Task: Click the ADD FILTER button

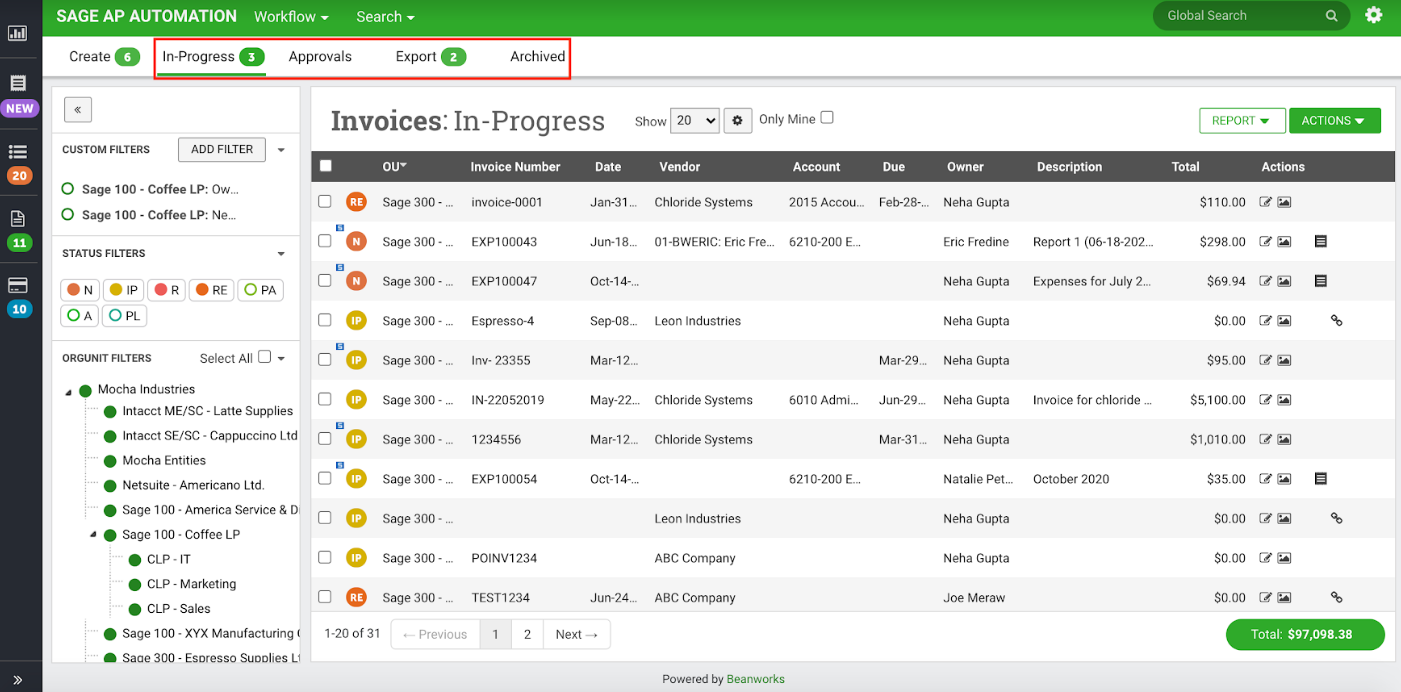Action: [x=222, y=150]
